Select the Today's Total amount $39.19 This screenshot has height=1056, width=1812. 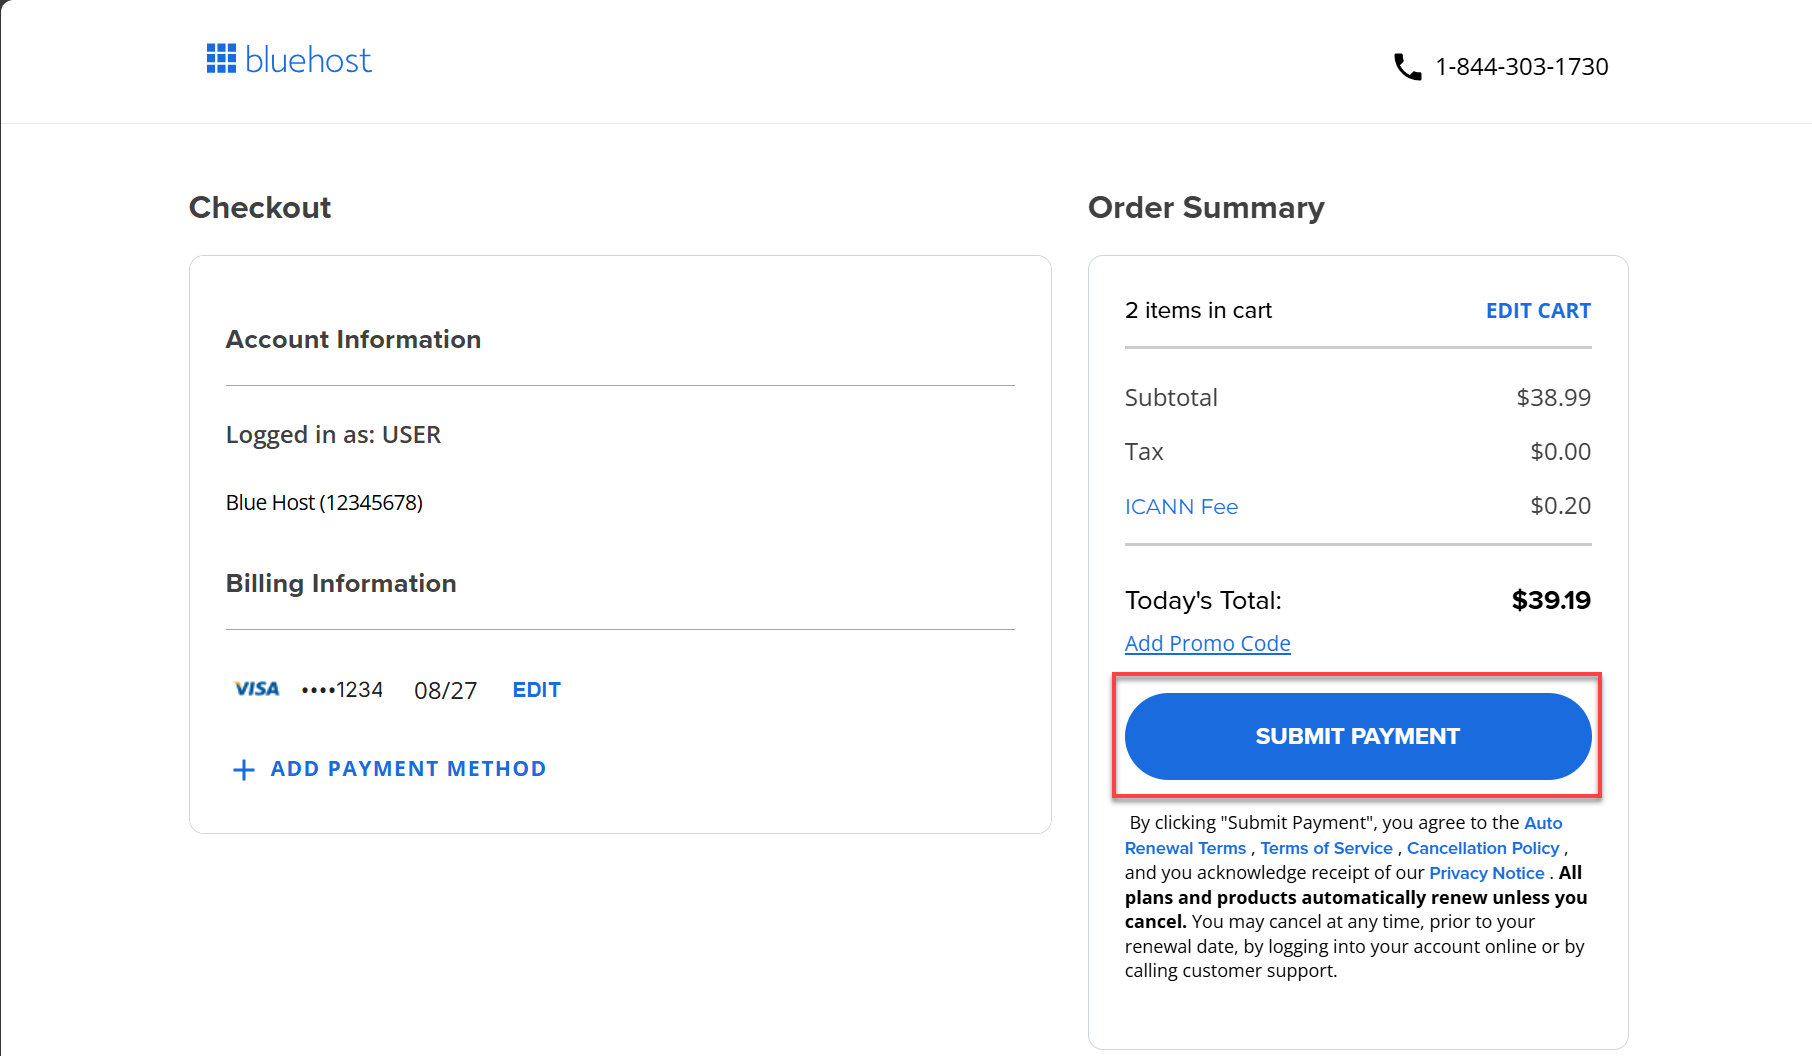(x=1551, y=600)
